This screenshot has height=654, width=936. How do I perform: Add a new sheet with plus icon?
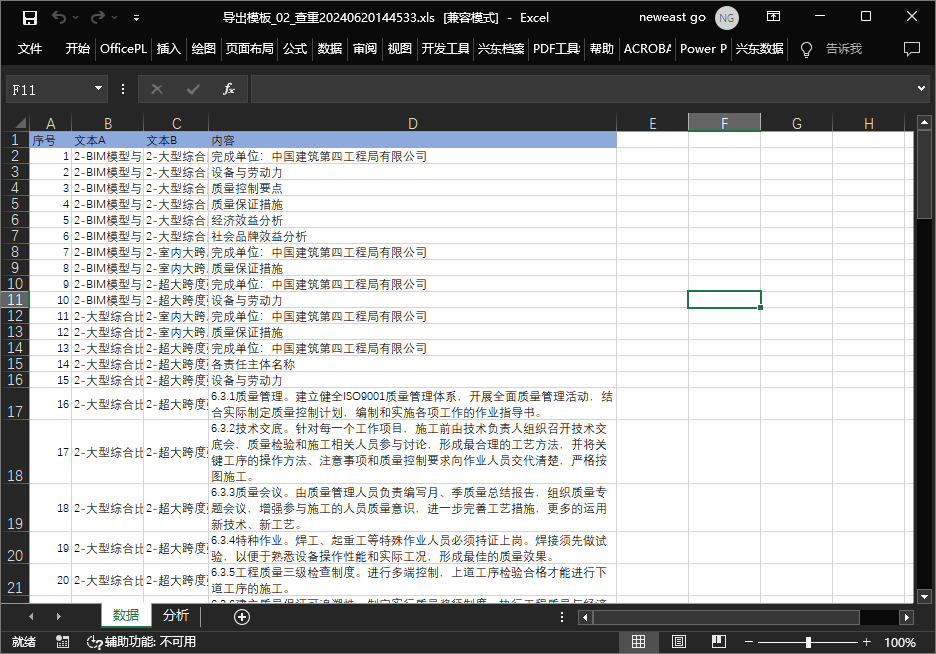point(241,616)
